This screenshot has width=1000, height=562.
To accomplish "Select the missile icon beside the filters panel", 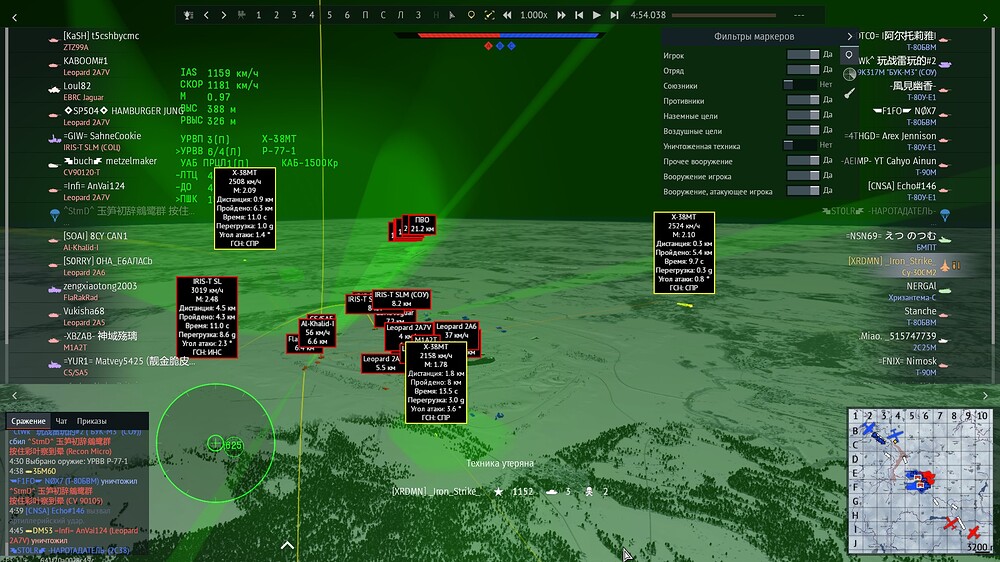I will coord(849,93).
